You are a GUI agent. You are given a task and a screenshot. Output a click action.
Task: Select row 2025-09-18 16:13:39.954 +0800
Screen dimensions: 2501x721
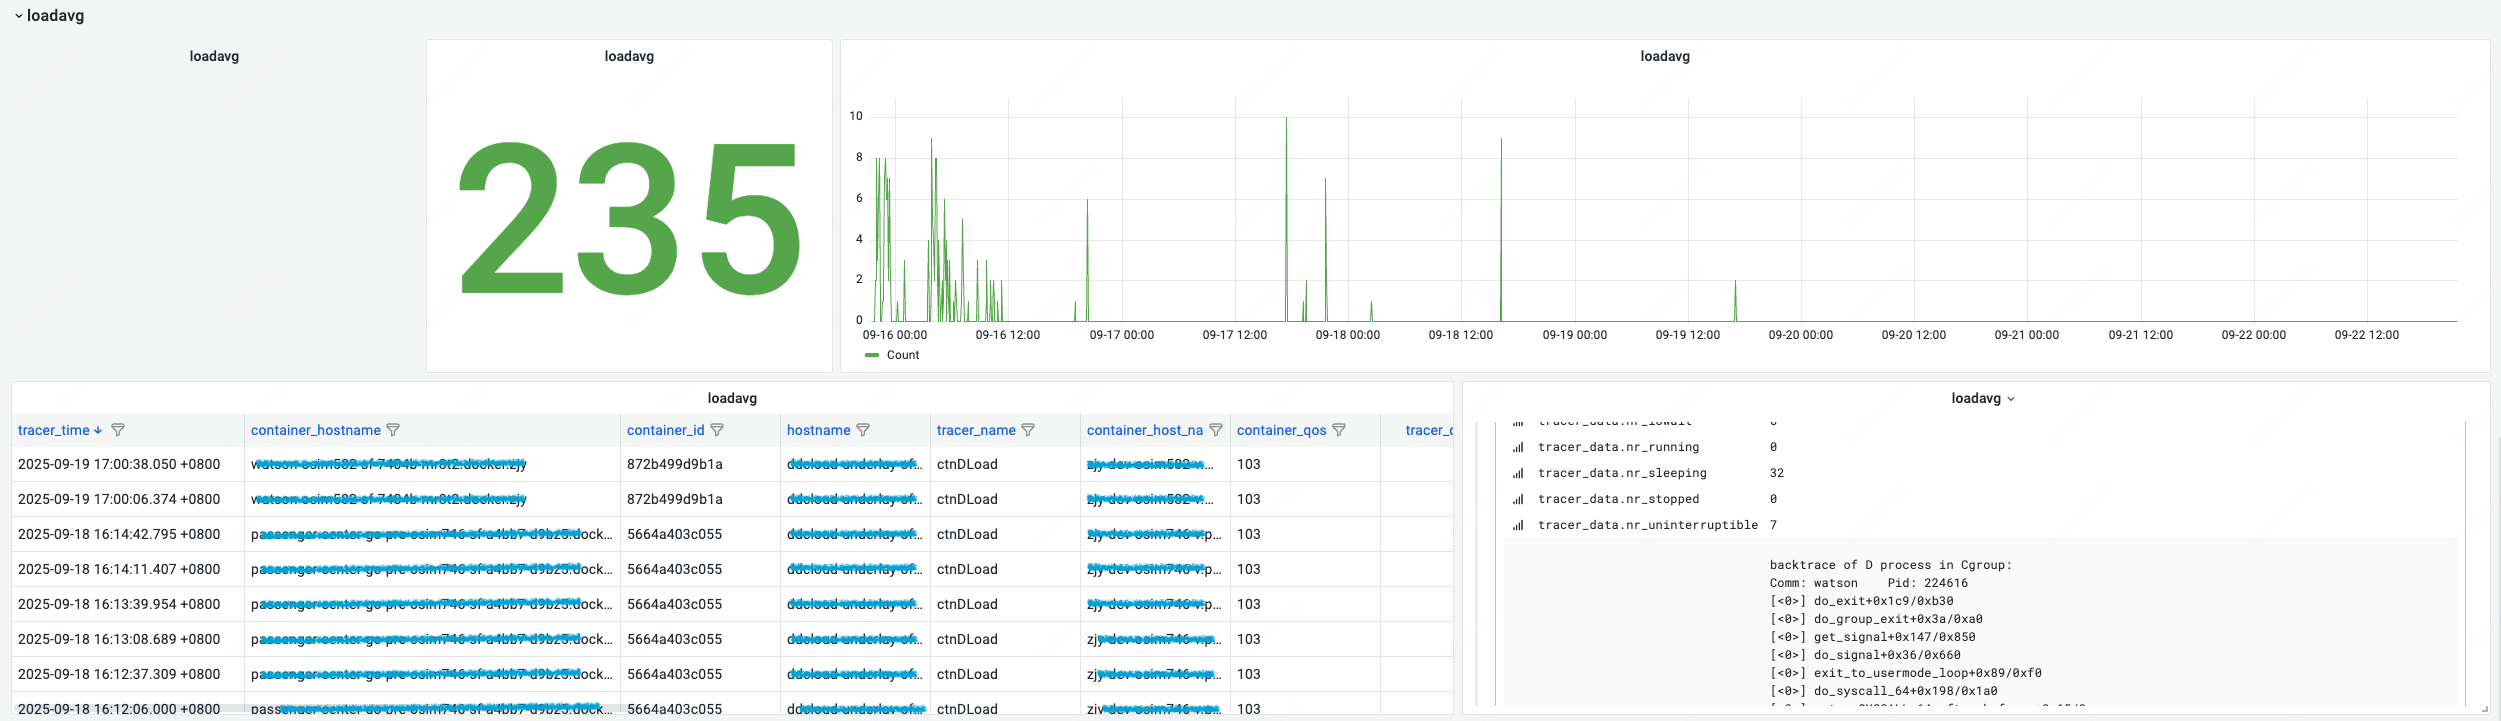(x=732, y=604)
